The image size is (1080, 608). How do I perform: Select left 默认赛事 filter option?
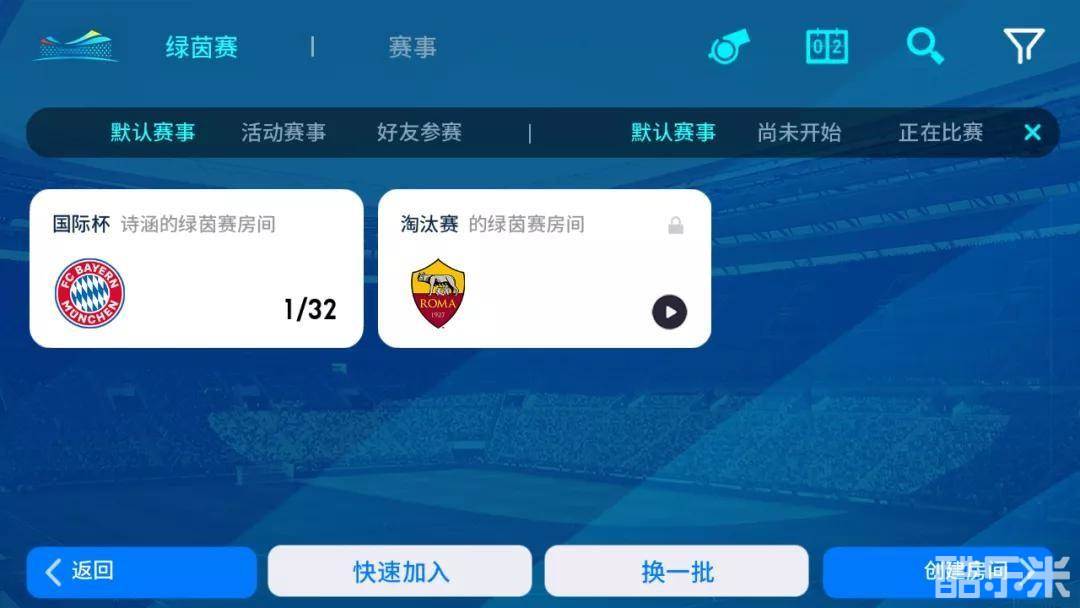point(153,132)
